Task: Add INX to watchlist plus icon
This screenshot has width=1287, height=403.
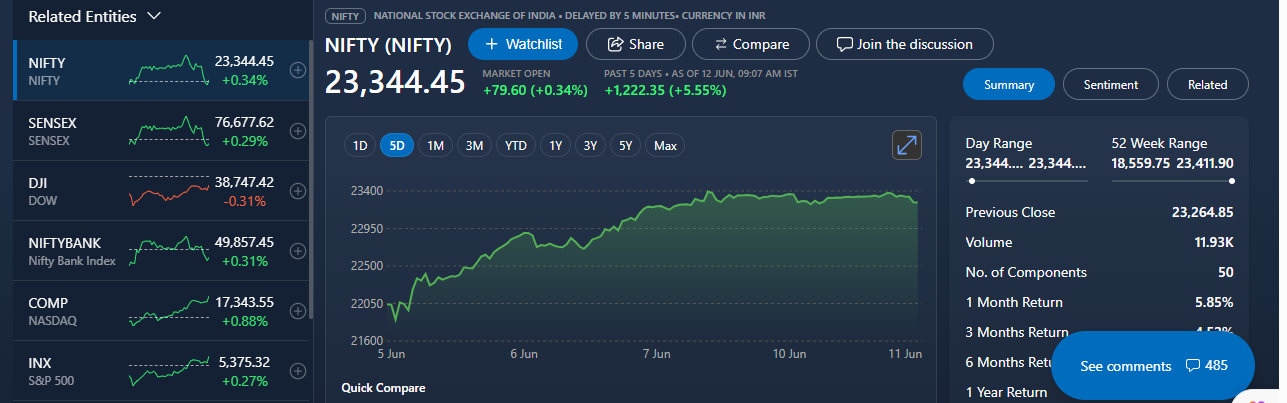Action: click(x=297, y=371)
